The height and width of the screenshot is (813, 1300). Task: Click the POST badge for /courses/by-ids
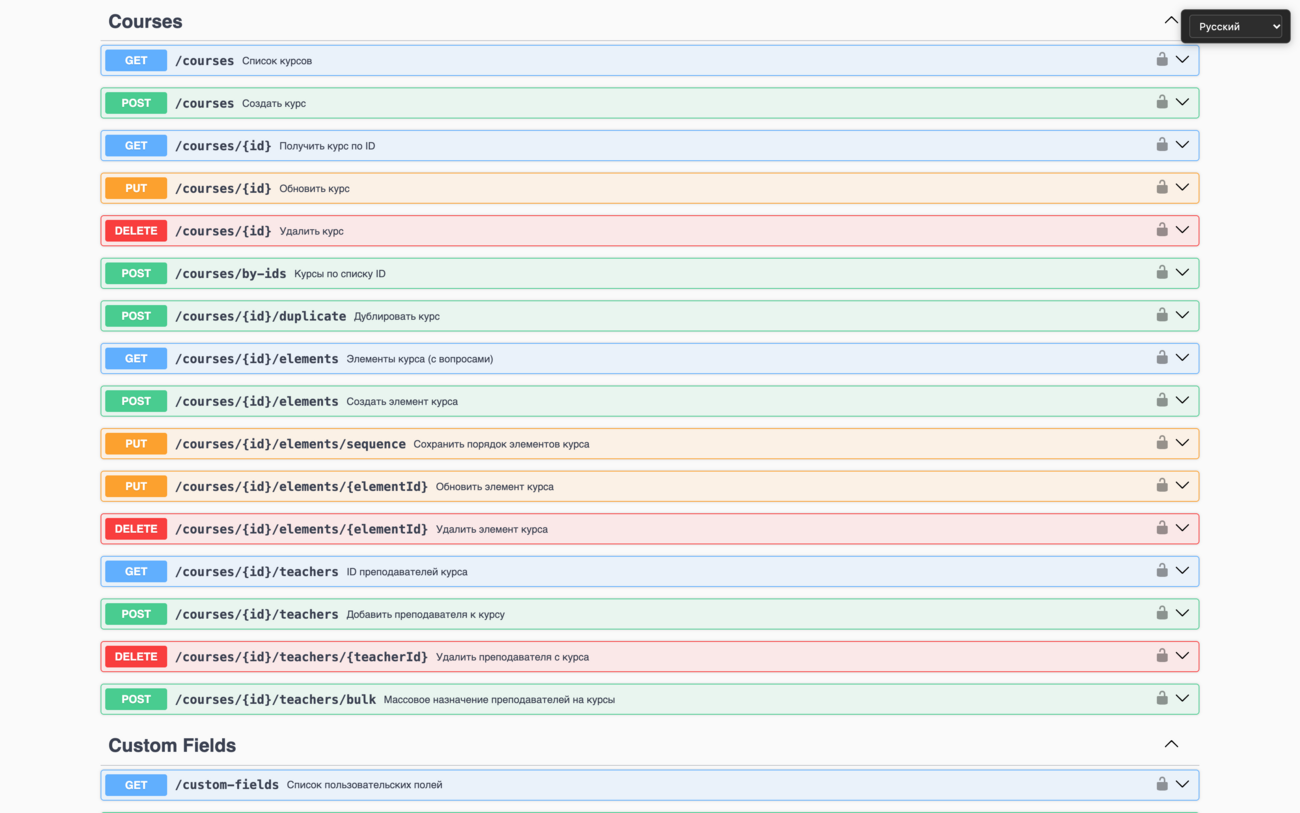tap(136, 273)
